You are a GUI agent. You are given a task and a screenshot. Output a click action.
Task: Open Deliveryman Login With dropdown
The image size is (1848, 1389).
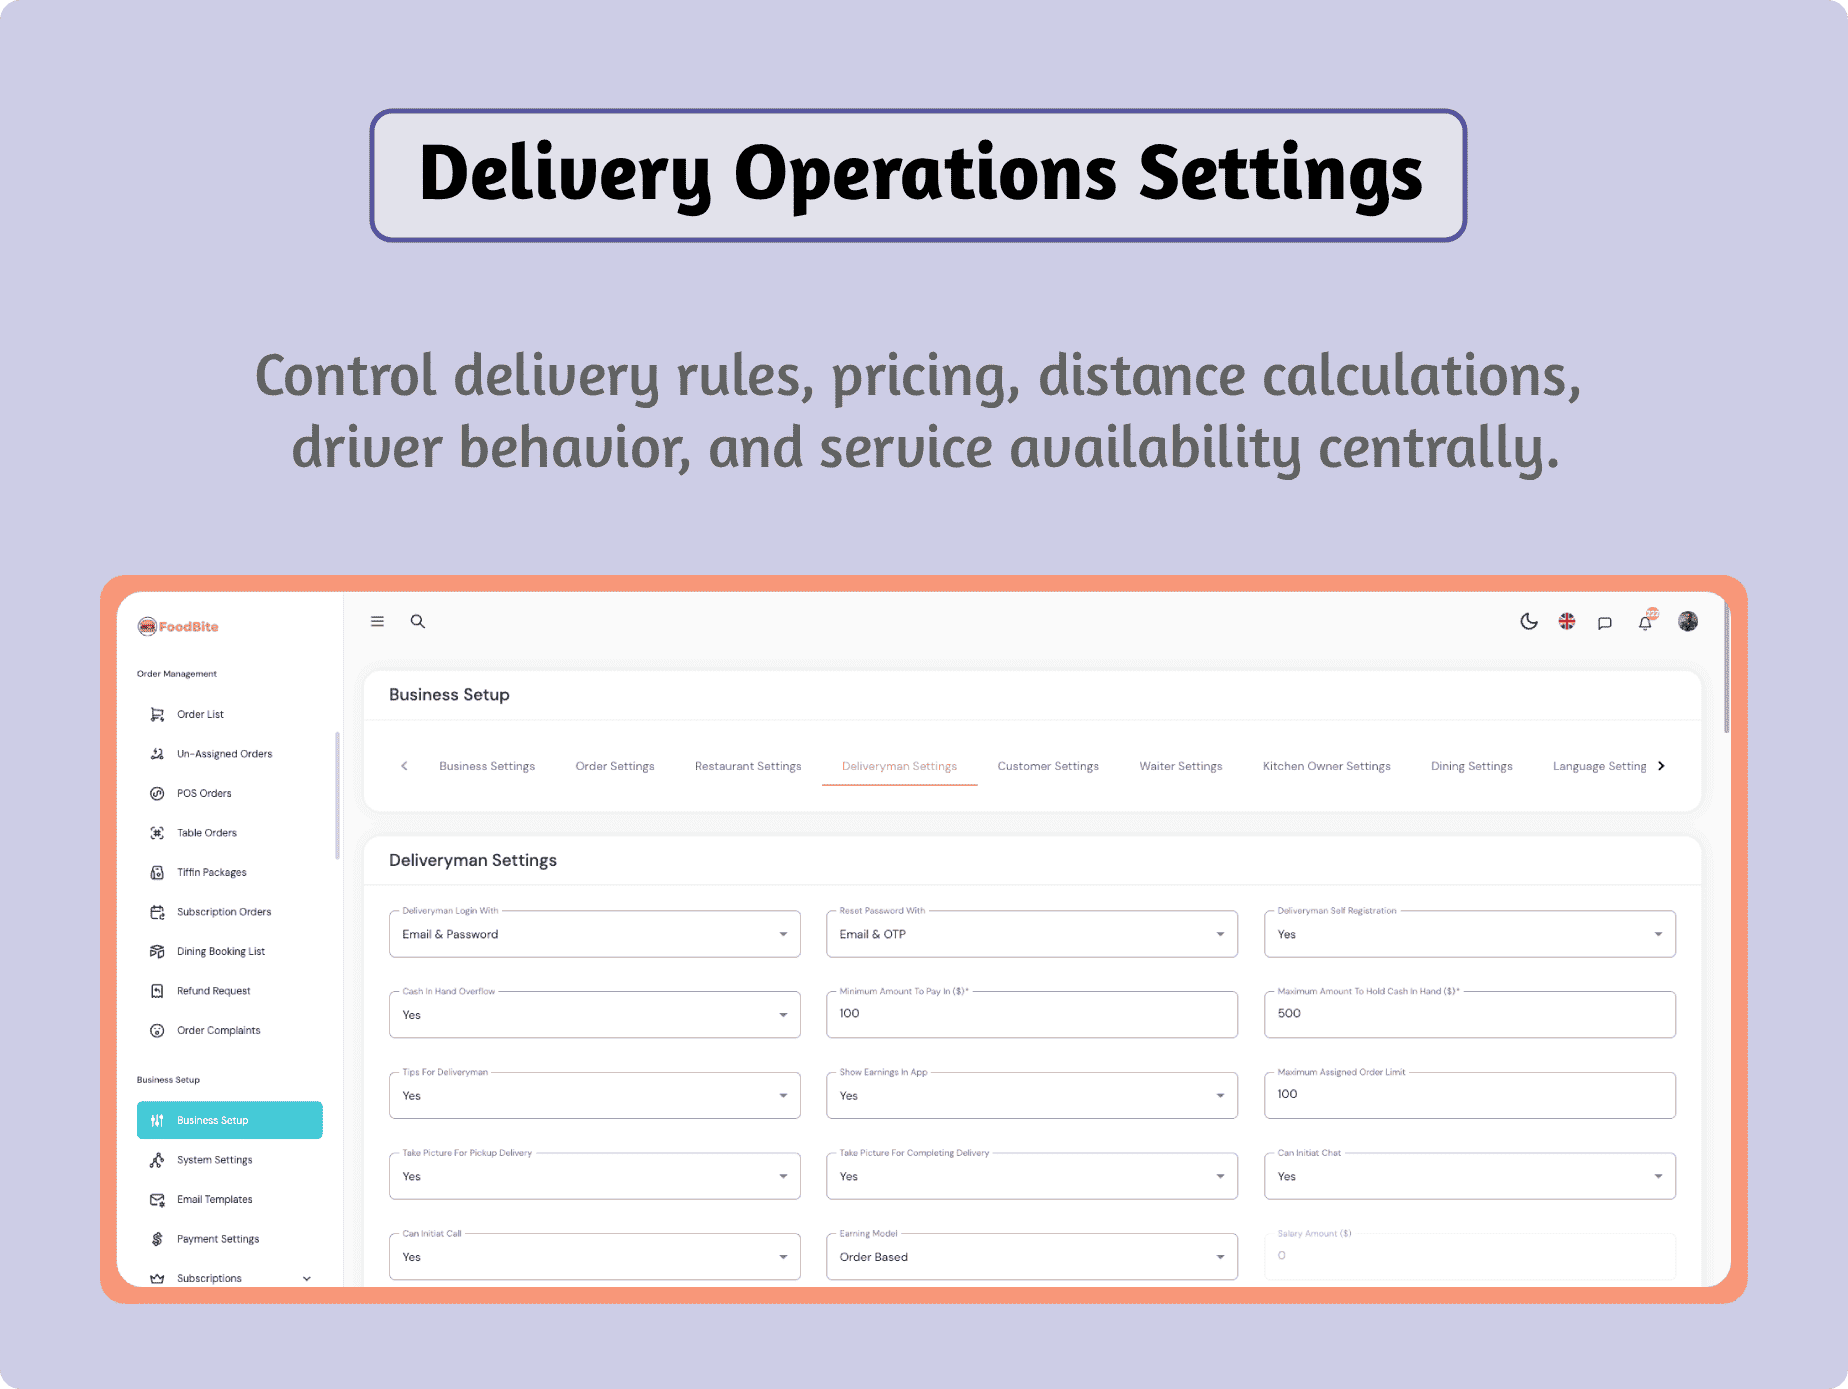tap(595, 934)
